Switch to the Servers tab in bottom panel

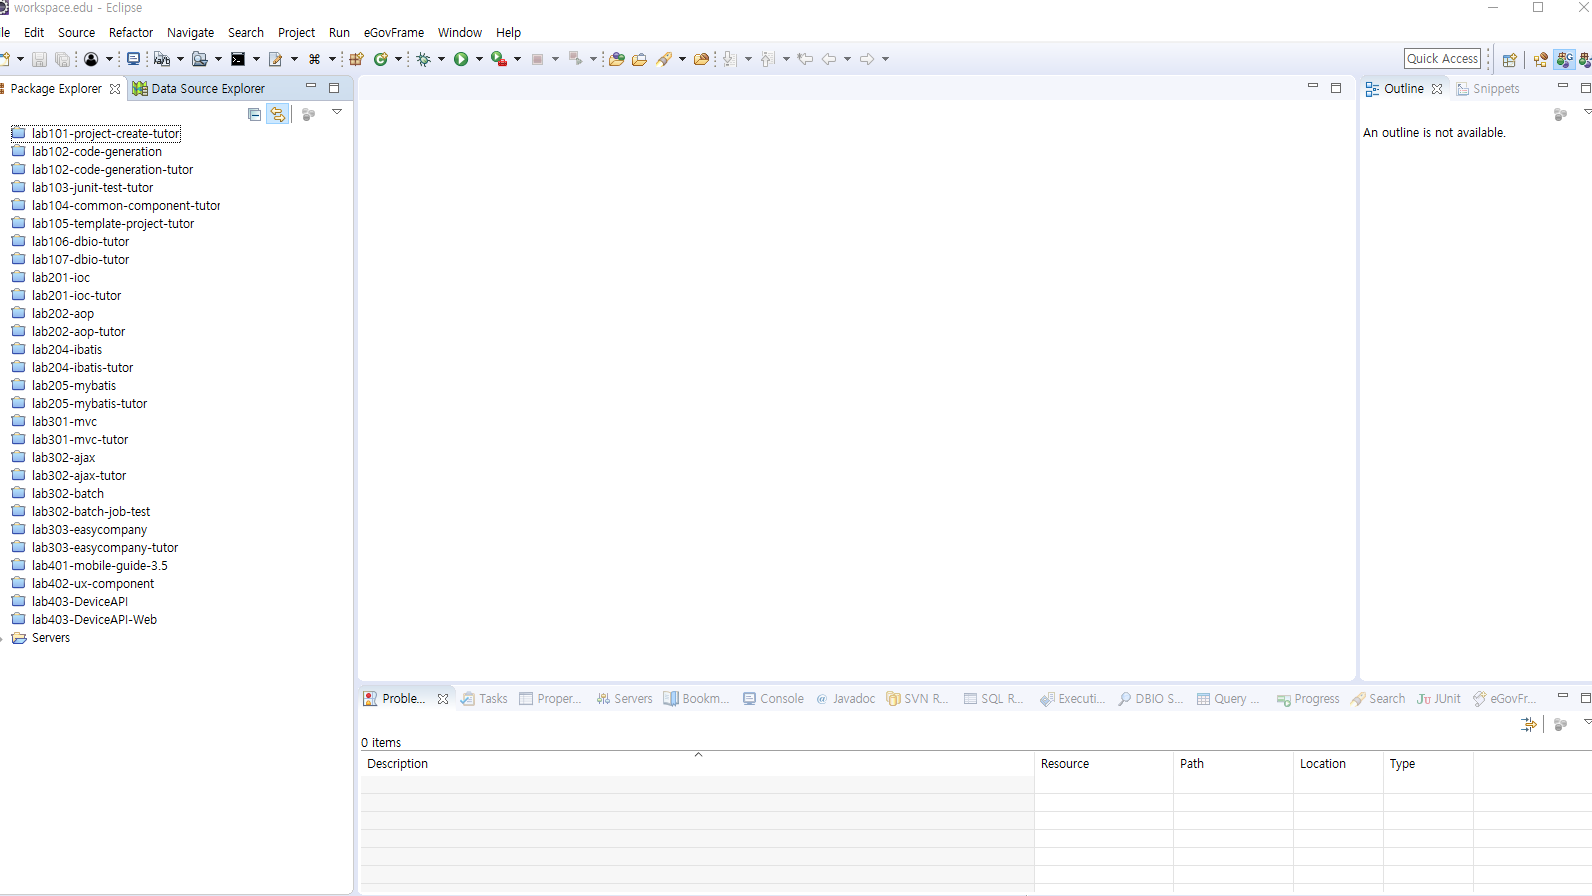(624, 699)
